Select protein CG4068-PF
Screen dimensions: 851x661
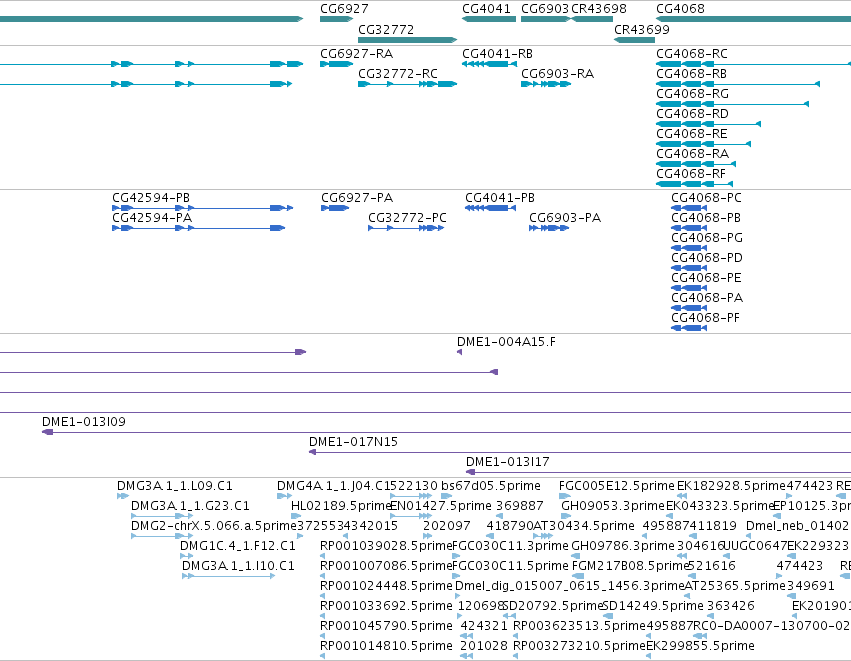pyautogui.click(x=706, y=318)
